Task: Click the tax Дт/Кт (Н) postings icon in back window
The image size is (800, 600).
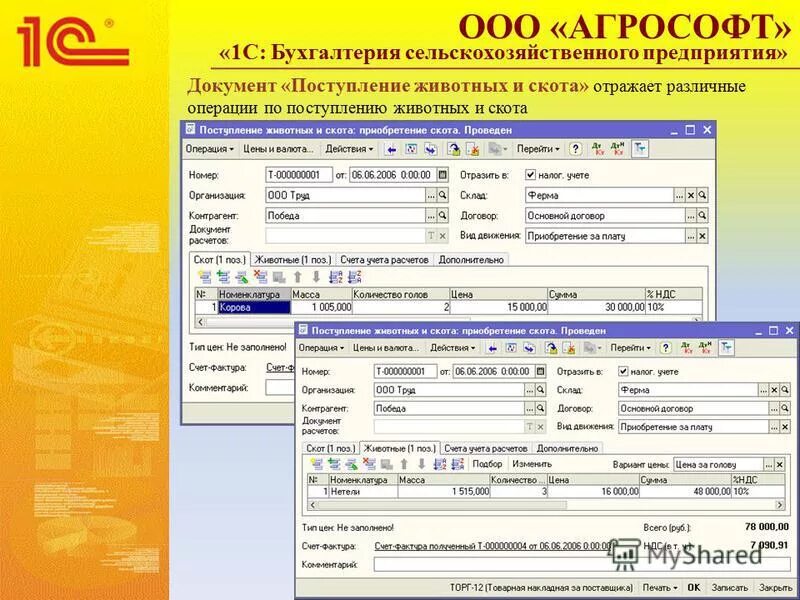Action: [x=617, y=149]
